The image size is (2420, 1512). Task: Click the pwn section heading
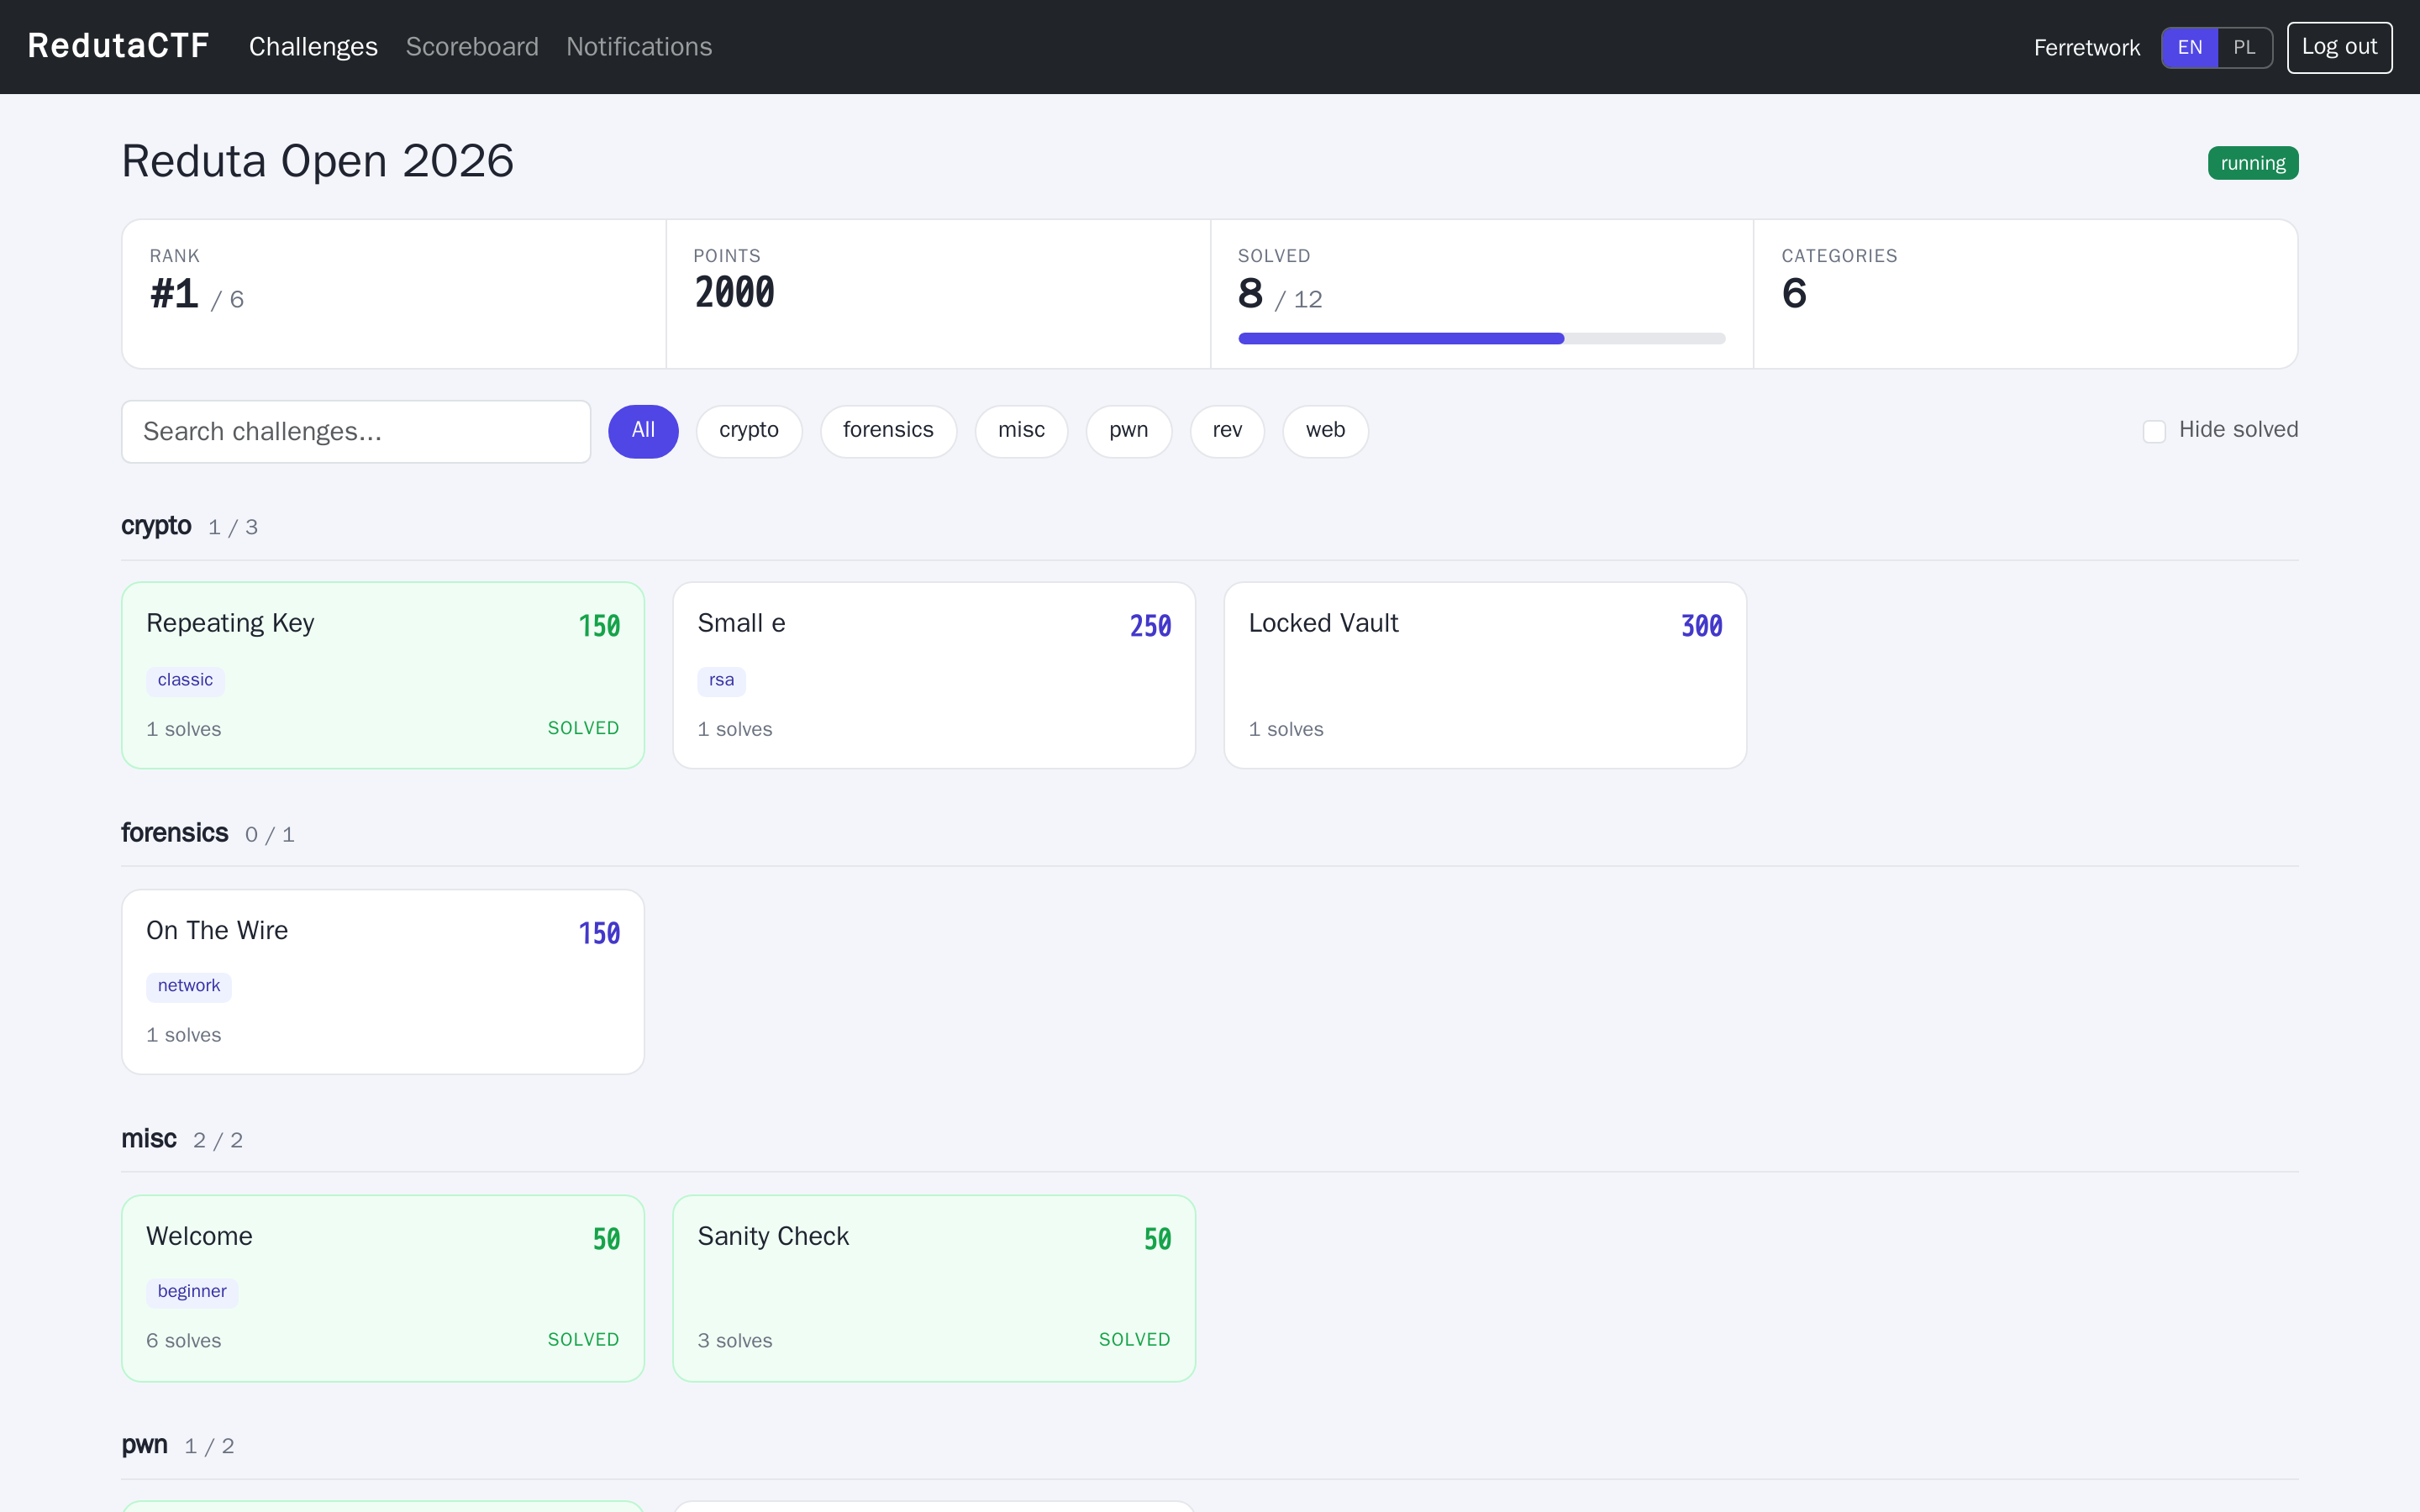(145, 1446)
